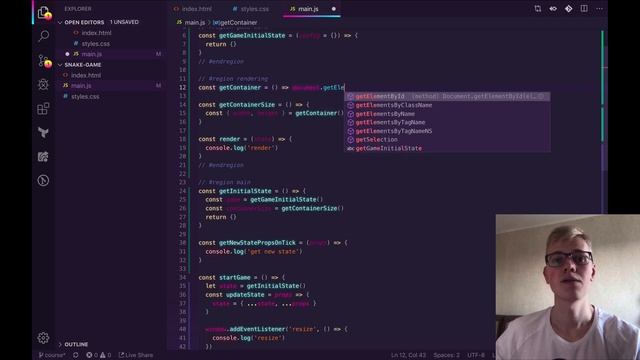Open index.html in SNAKE-GAME folder
Screen dimensions: 640x360
click(86, 76)
